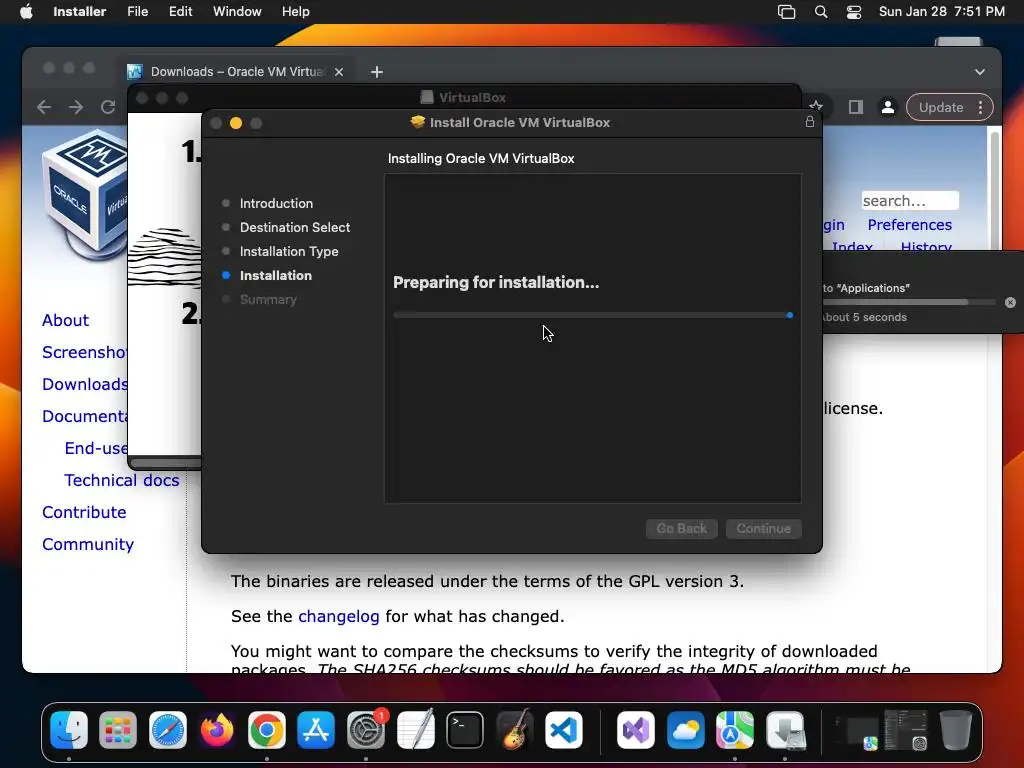Click the website search field
Viewport: 1024px width, 768px height.
(910, 200)
